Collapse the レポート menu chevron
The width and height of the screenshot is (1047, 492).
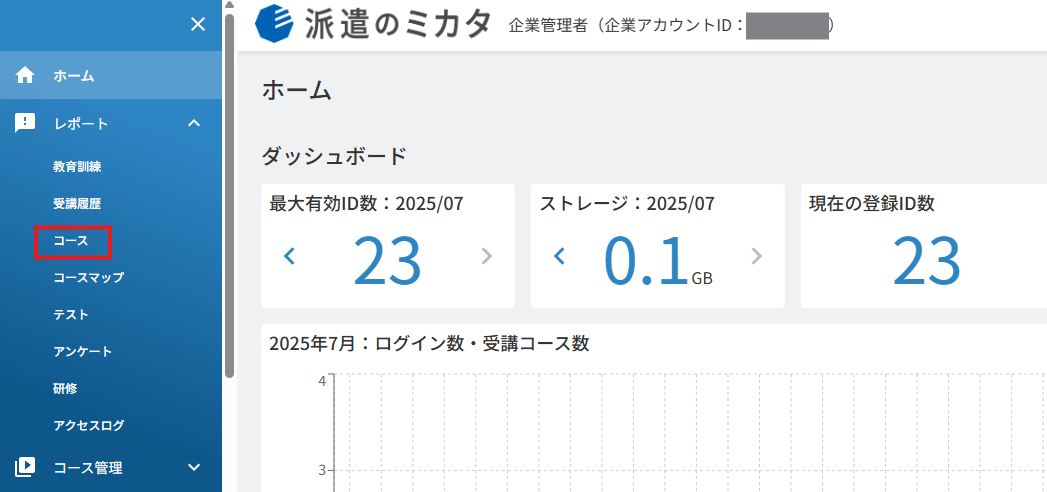[x=194, y=123]
